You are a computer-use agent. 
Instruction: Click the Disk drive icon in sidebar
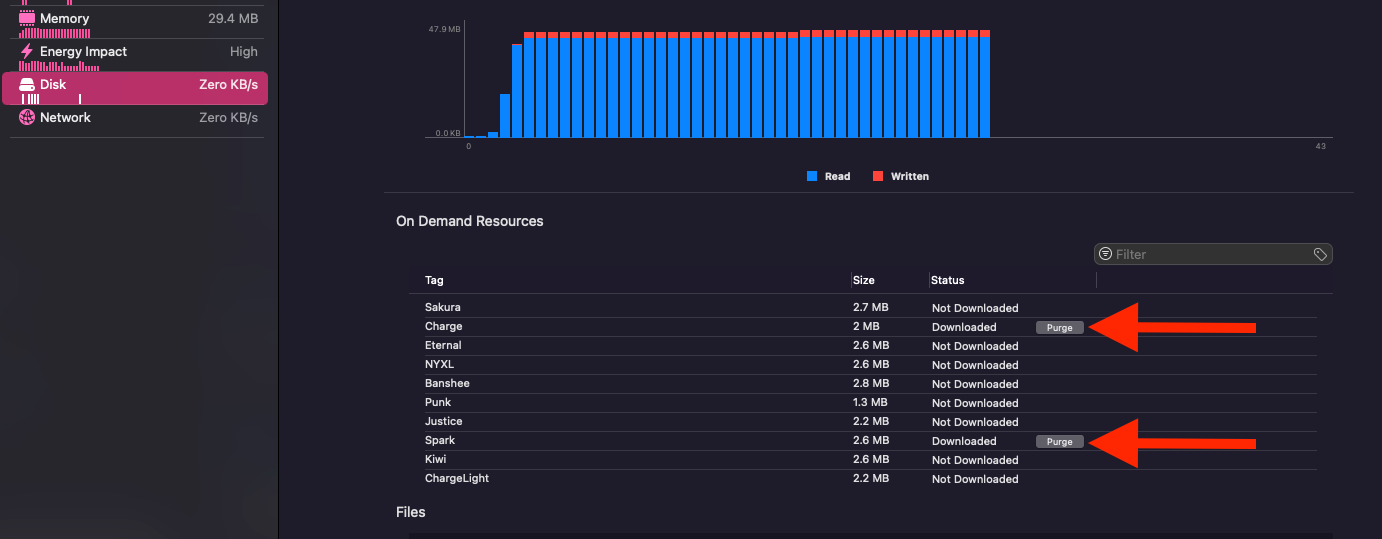tap(27, 85)
